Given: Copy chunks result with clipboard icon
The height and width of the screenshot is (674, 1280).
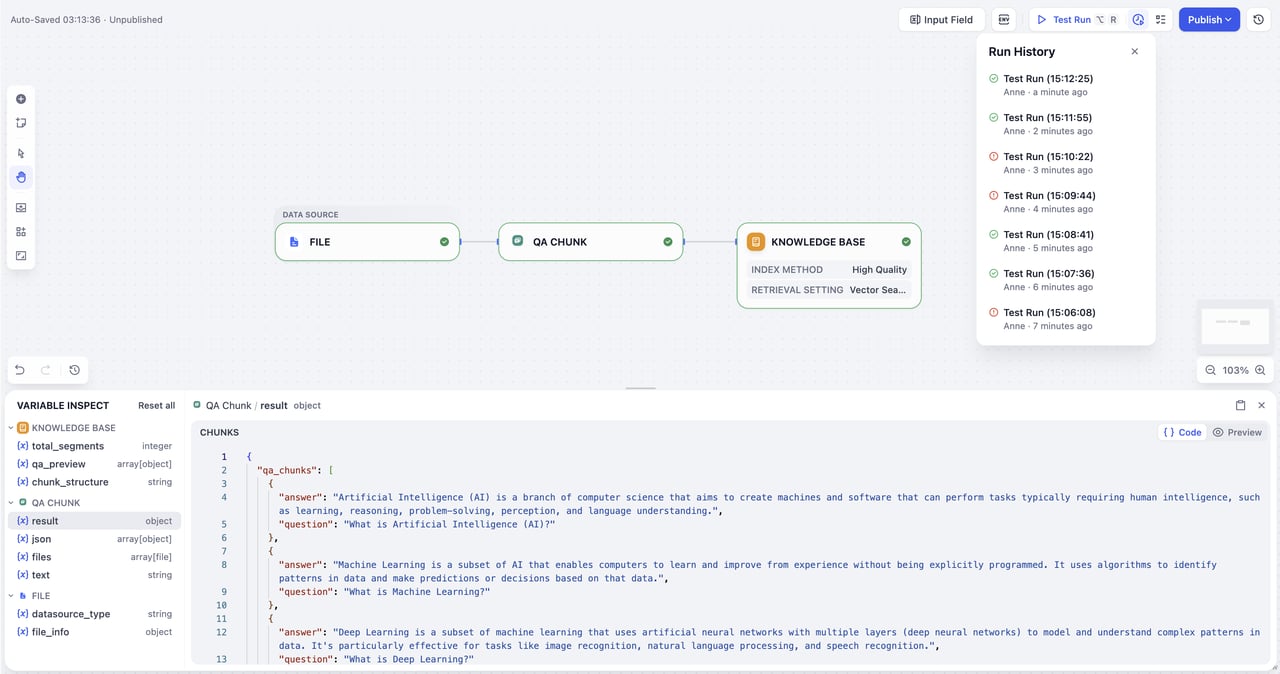Looking at the screenshot, I should coord(1240,405).
